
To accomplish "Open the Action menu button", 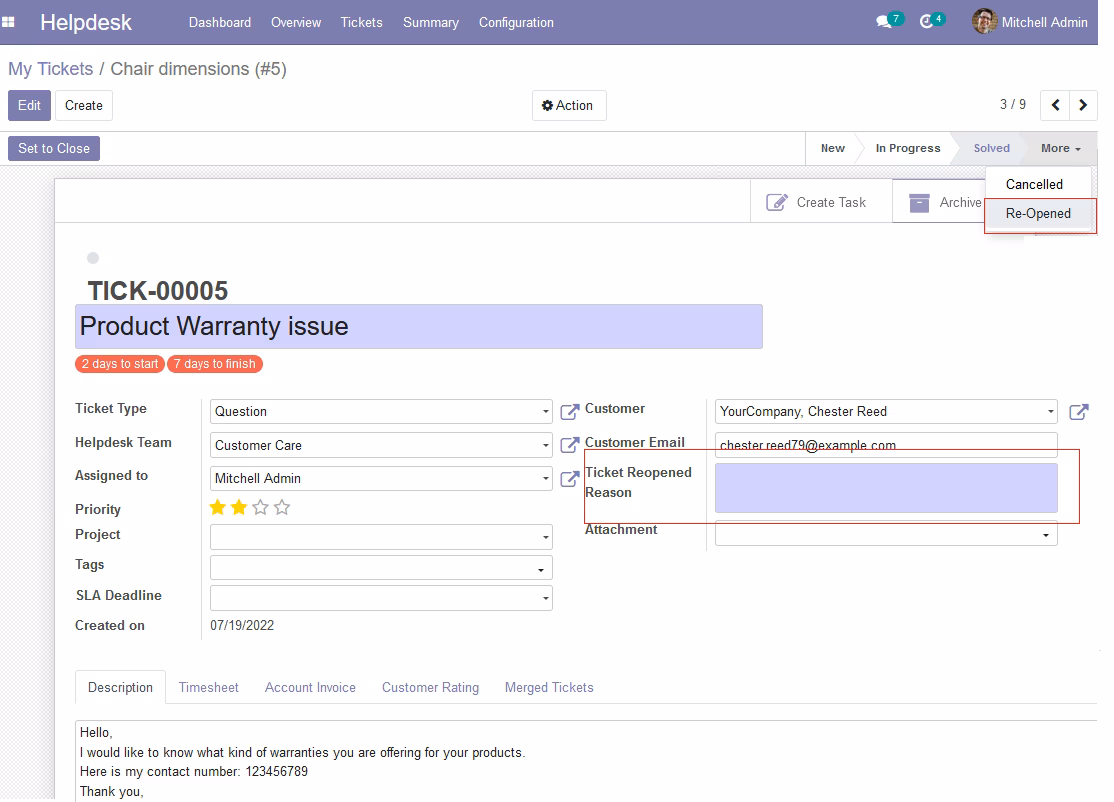I will point(568,105).
